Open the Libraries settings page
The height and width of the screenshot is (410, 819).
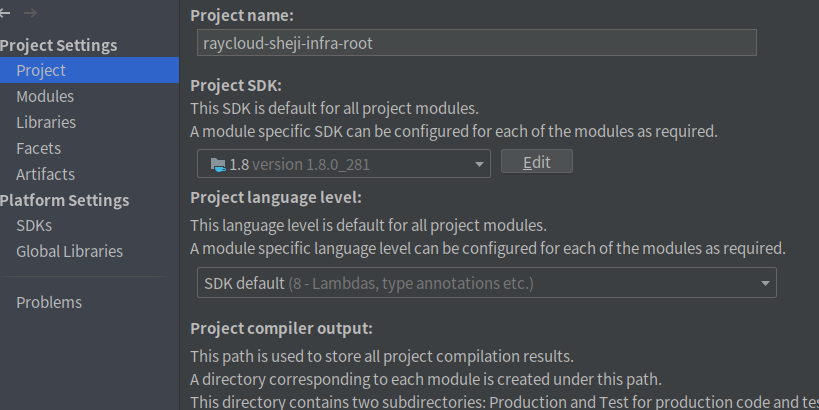tap(46, 122)
